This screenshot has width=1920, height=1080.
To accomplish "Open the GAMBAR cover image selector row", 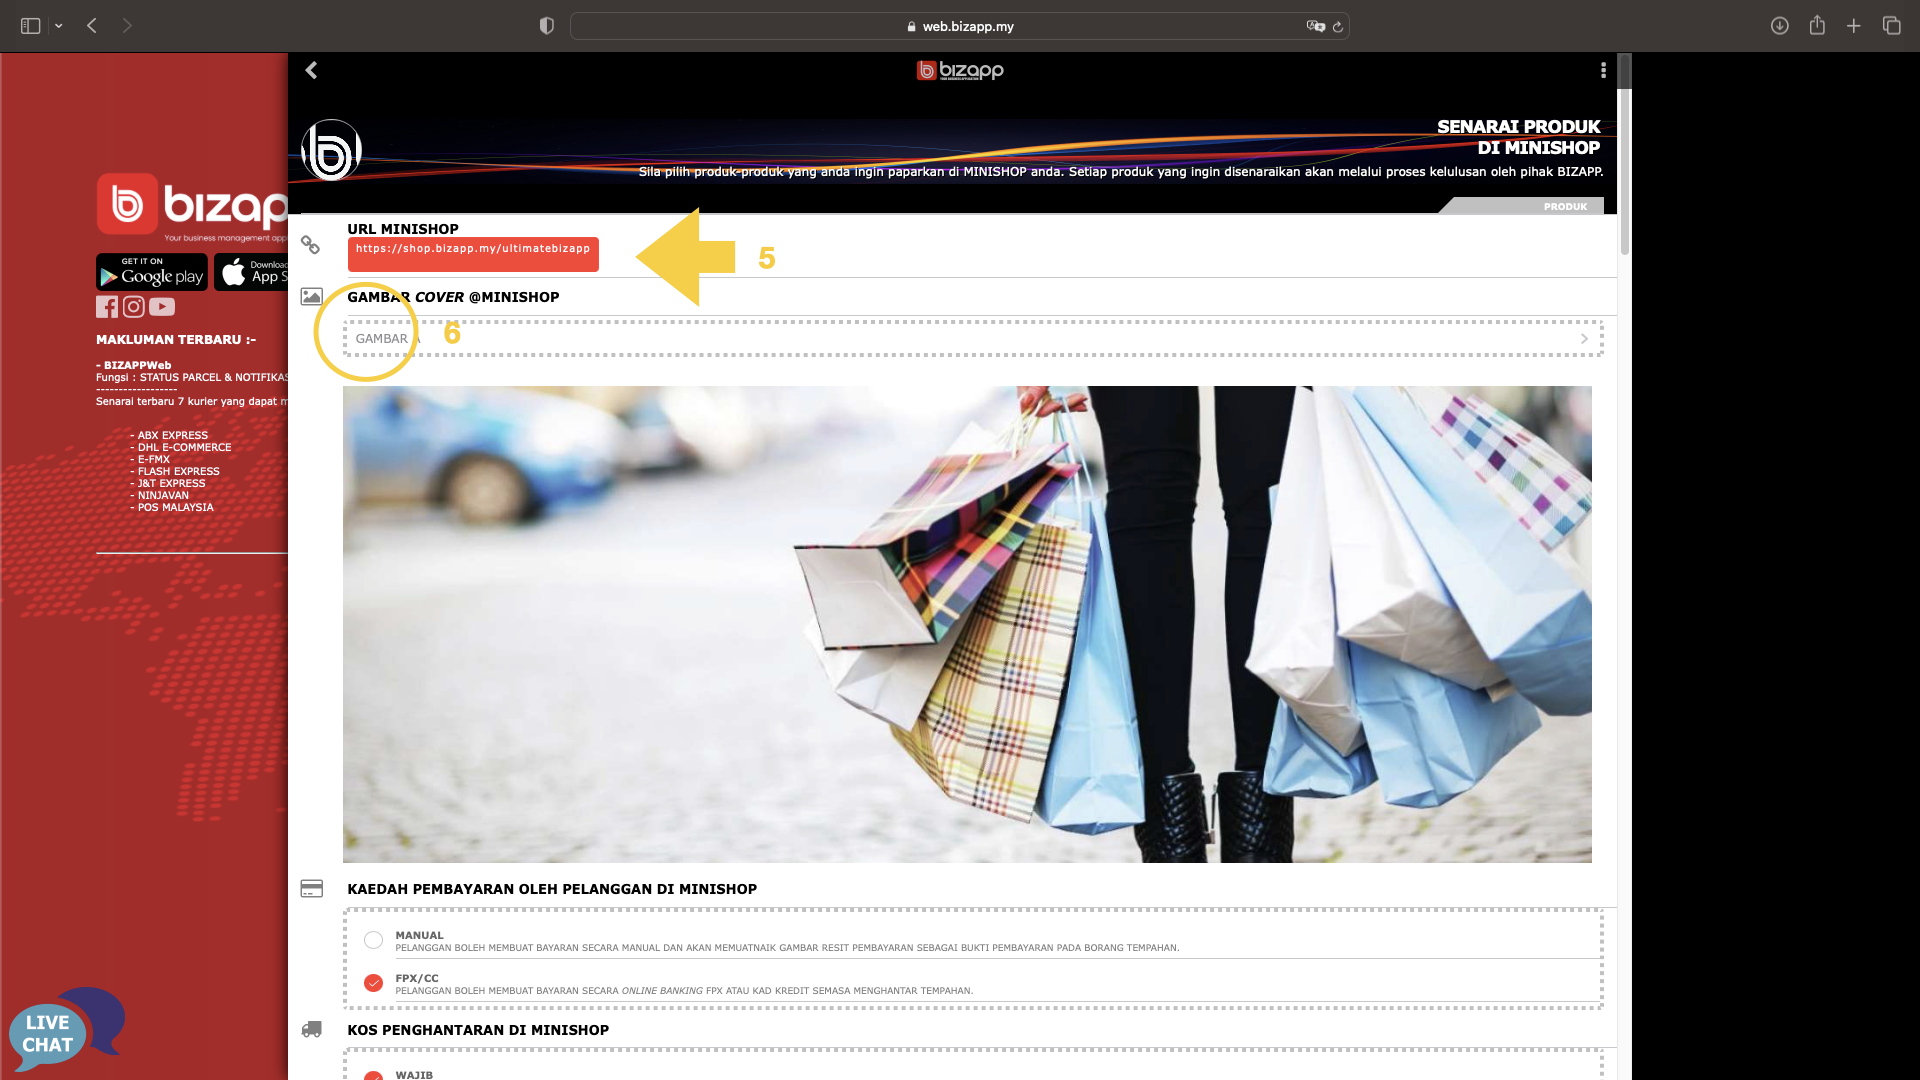I will click(x=973, y=339).
